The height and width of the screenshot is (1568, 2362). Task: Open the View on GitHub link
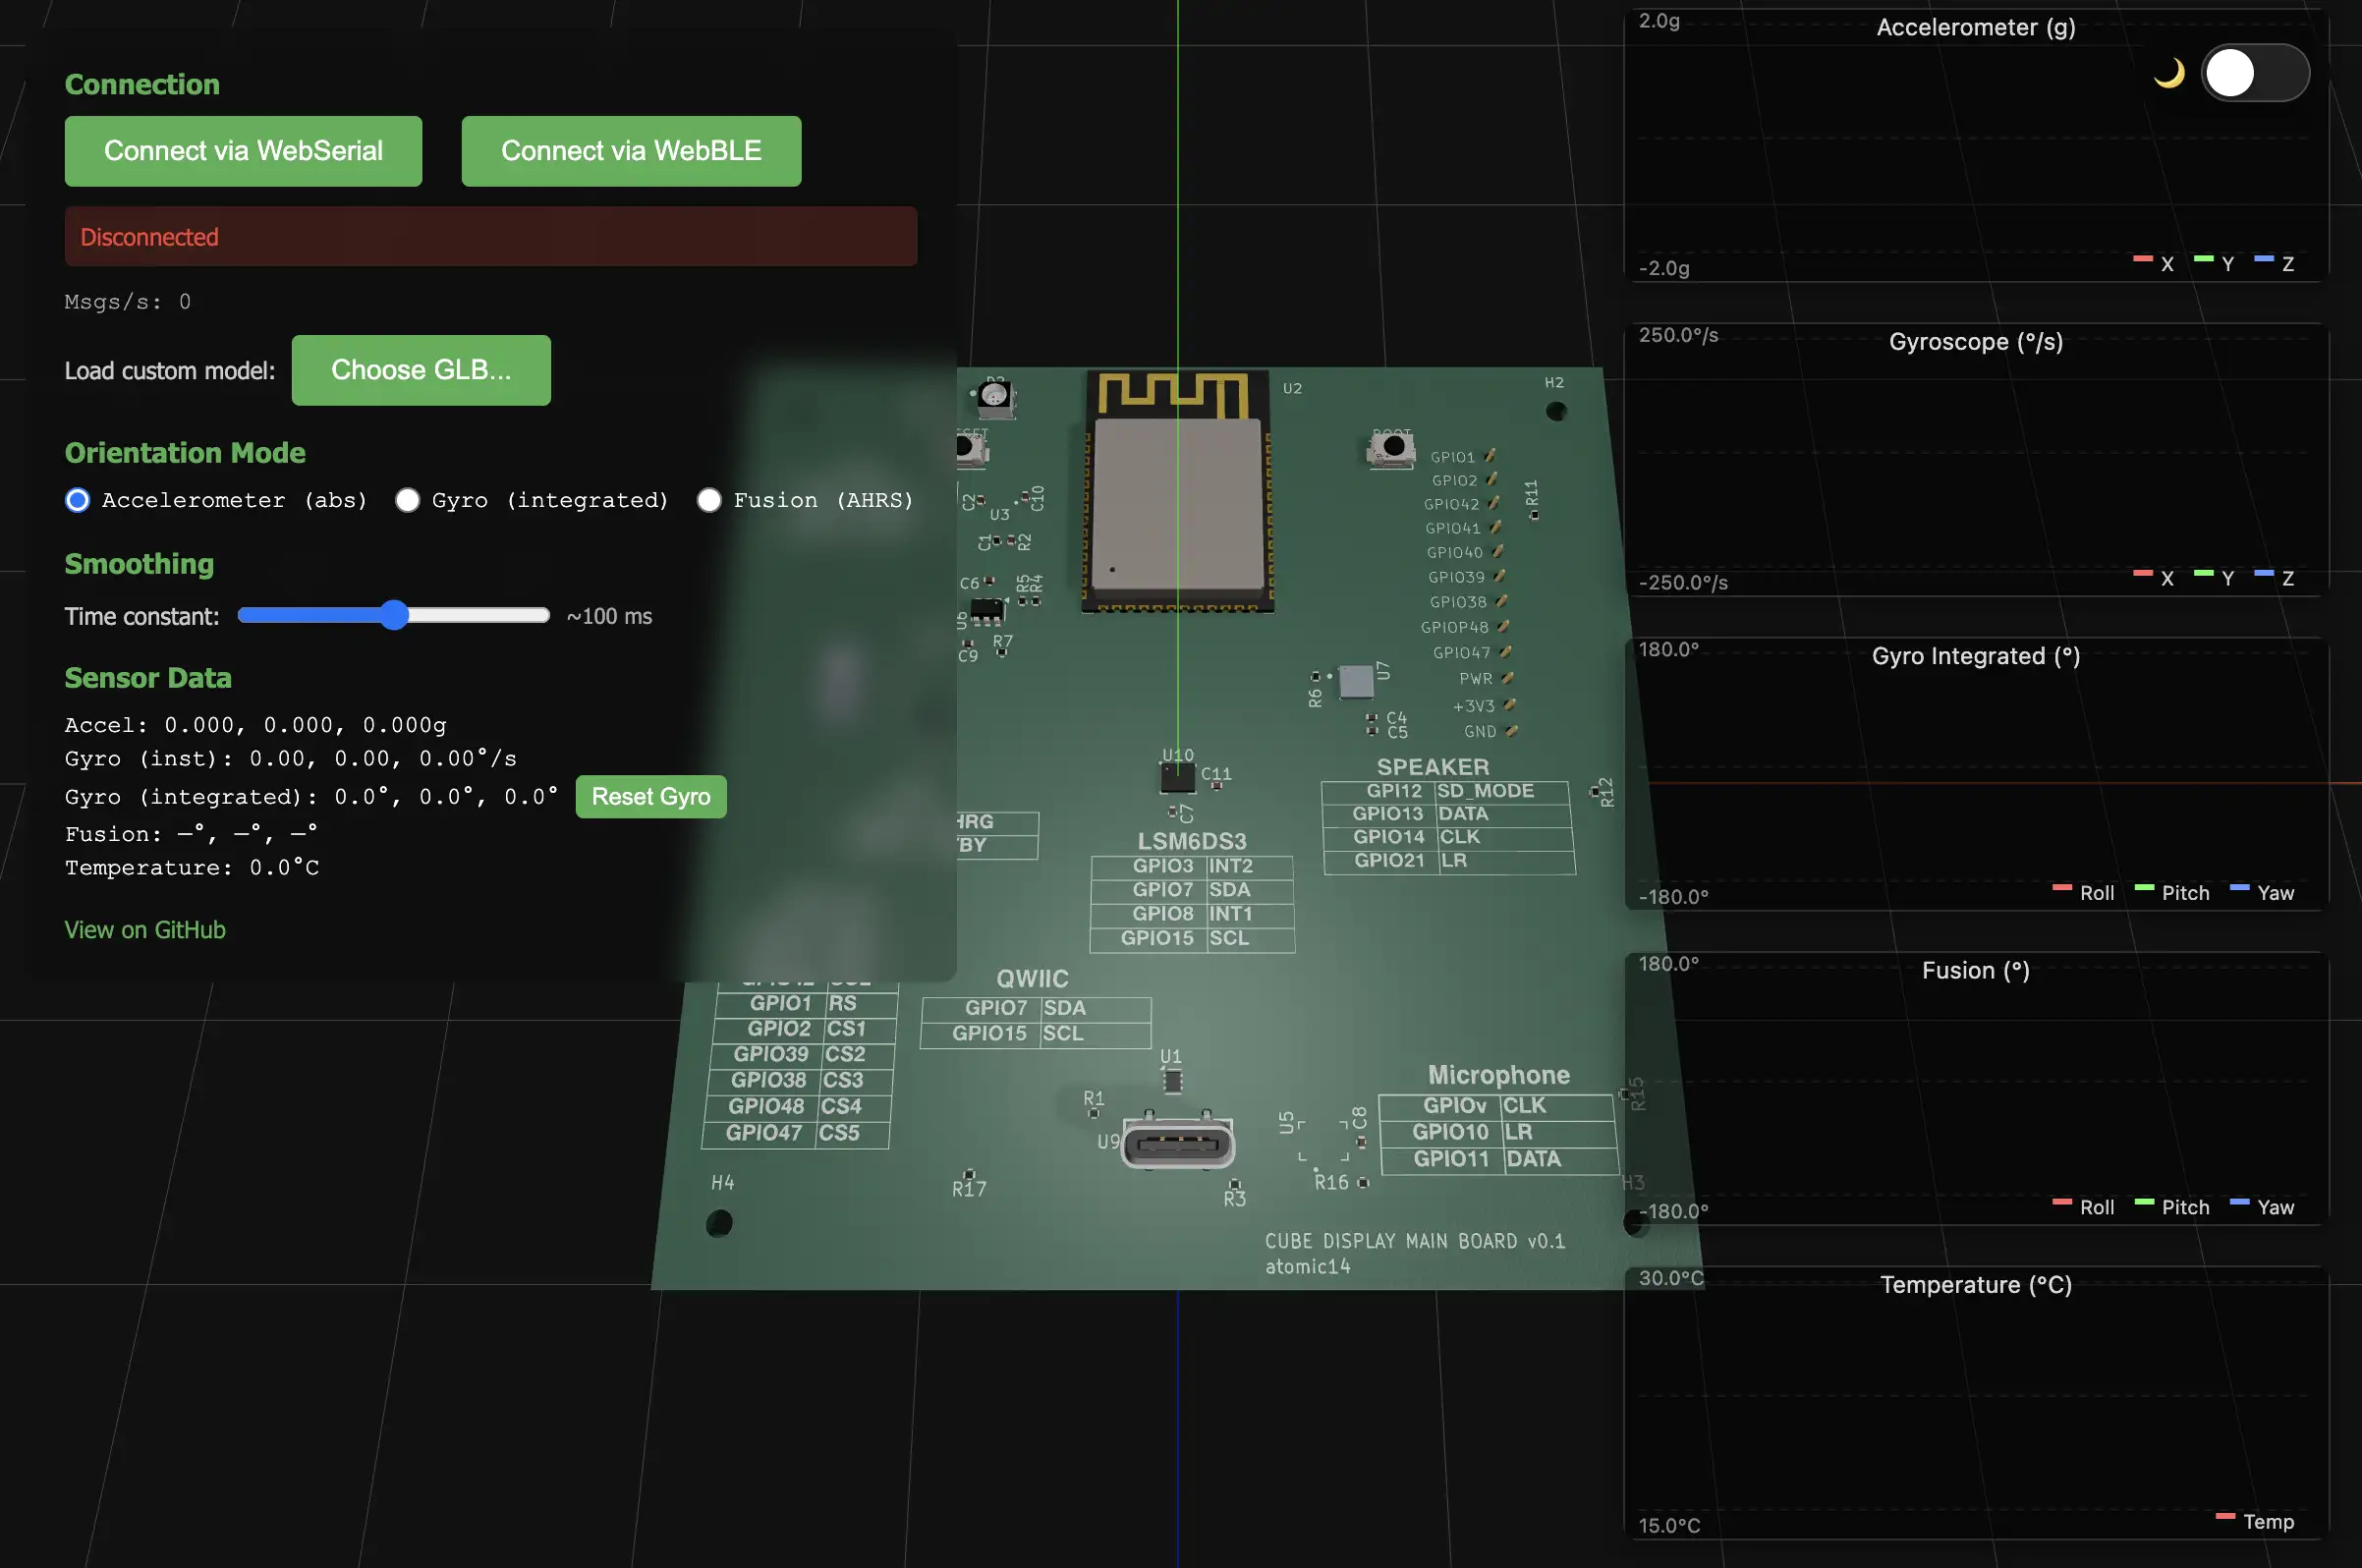pos(145,929)
